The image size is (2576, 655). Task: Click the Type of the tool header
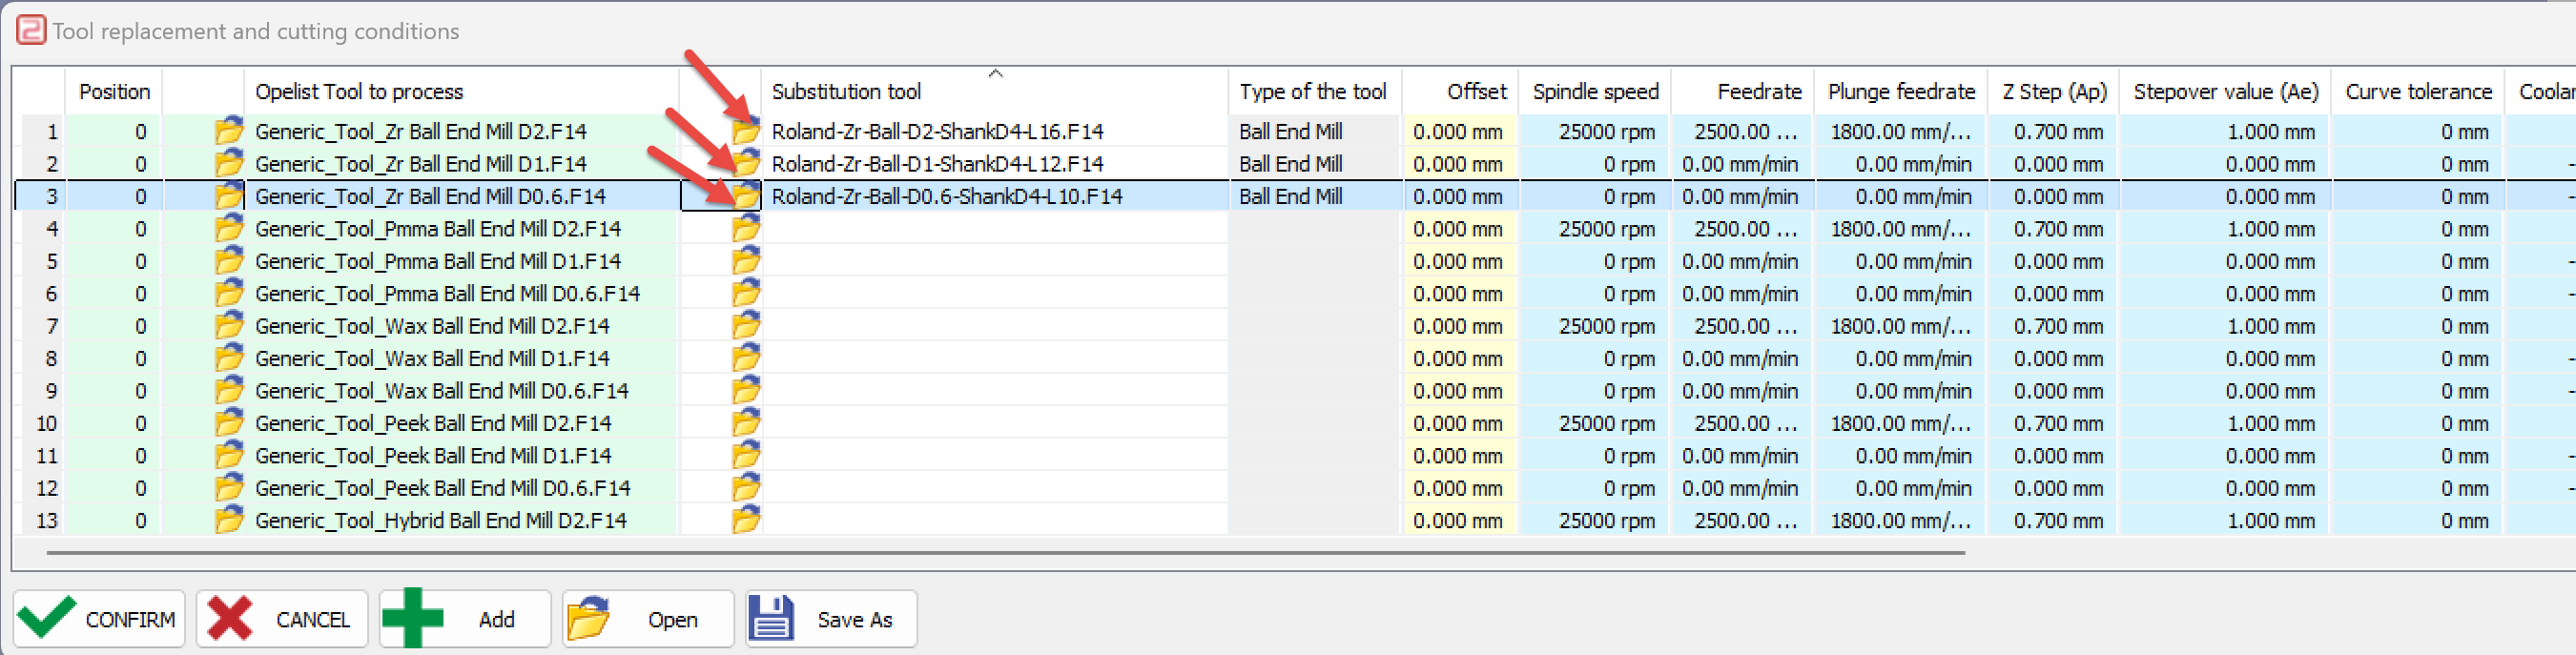[x=1314, y=91]
